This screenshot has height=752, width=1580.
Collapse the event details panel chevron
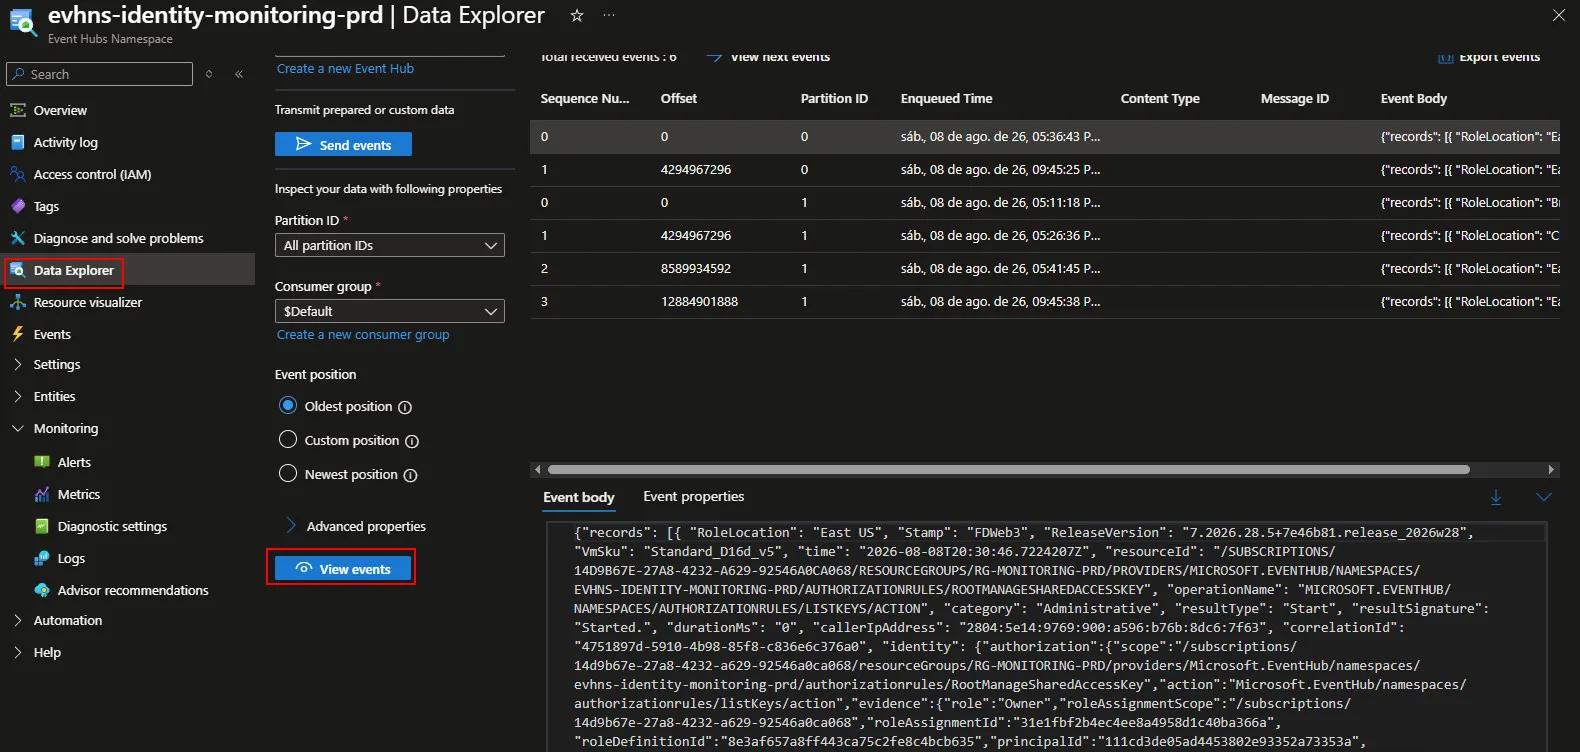pyautogui.click(x=1544, y=497)
